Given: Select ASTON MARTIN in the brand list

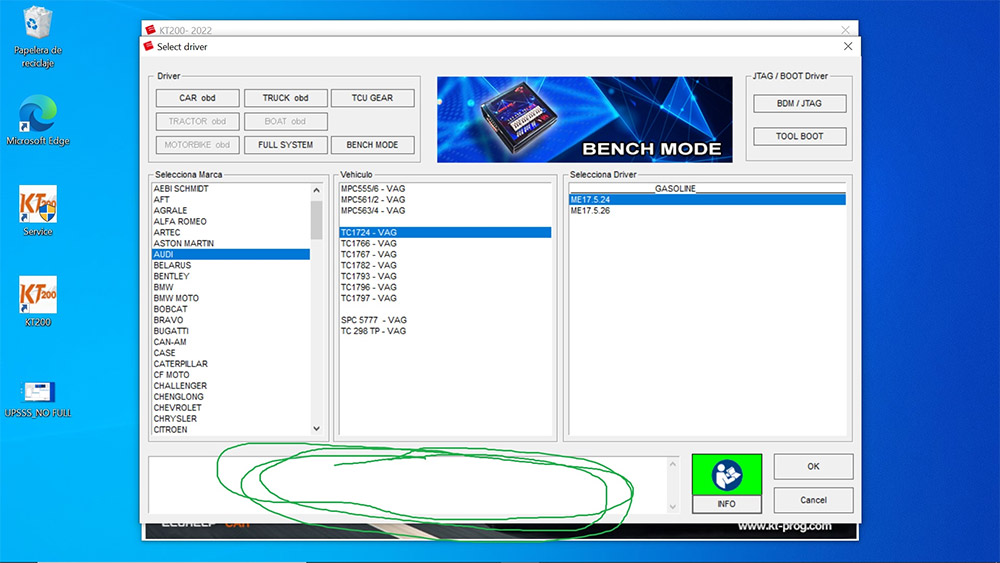Looking at the screenshot, I should point(231,244).
